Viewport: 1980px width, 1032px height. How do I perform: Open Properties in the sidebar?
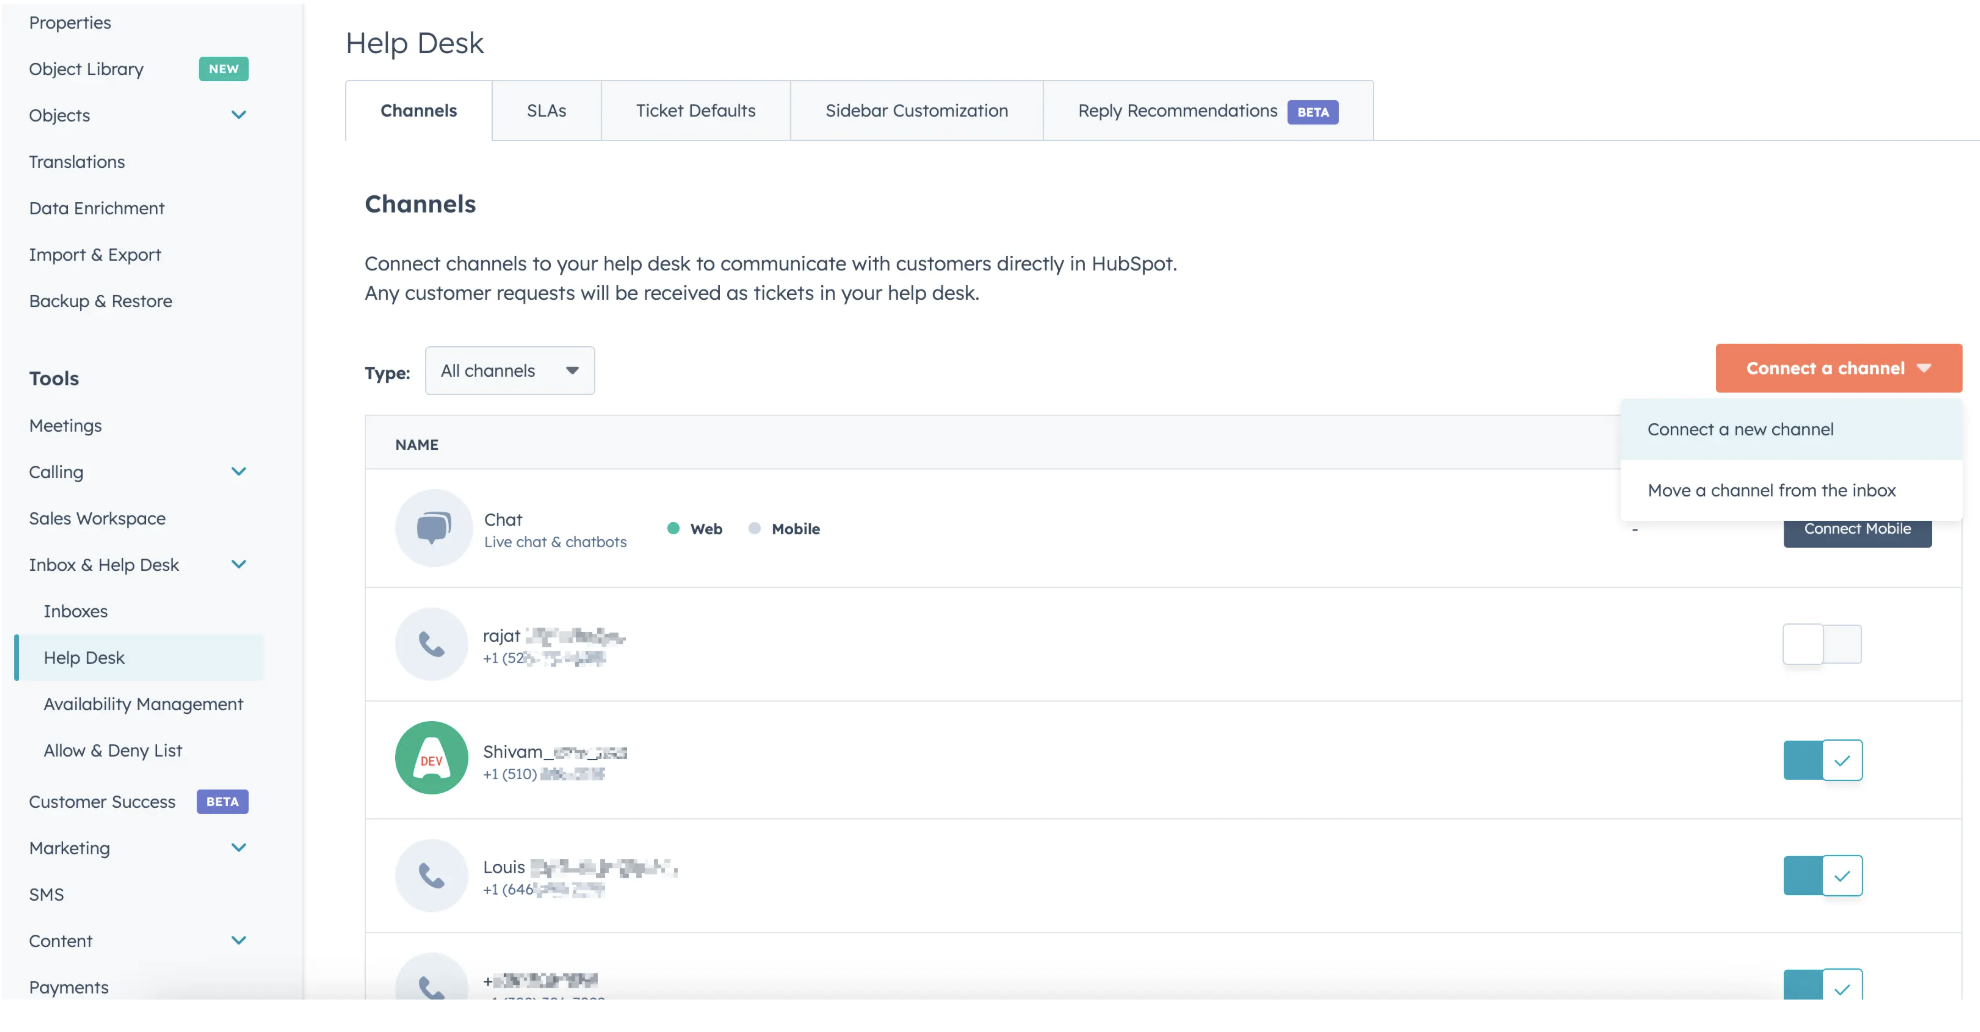point(70,23)
